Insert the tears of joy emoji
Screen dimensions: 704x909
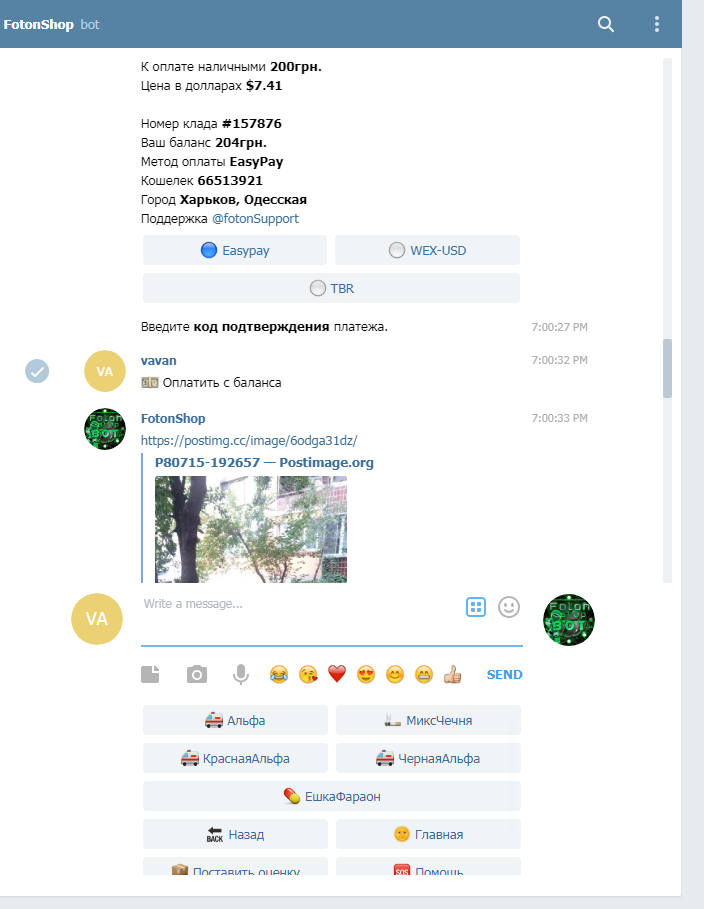pyautogui.click(x=279, y=675)
